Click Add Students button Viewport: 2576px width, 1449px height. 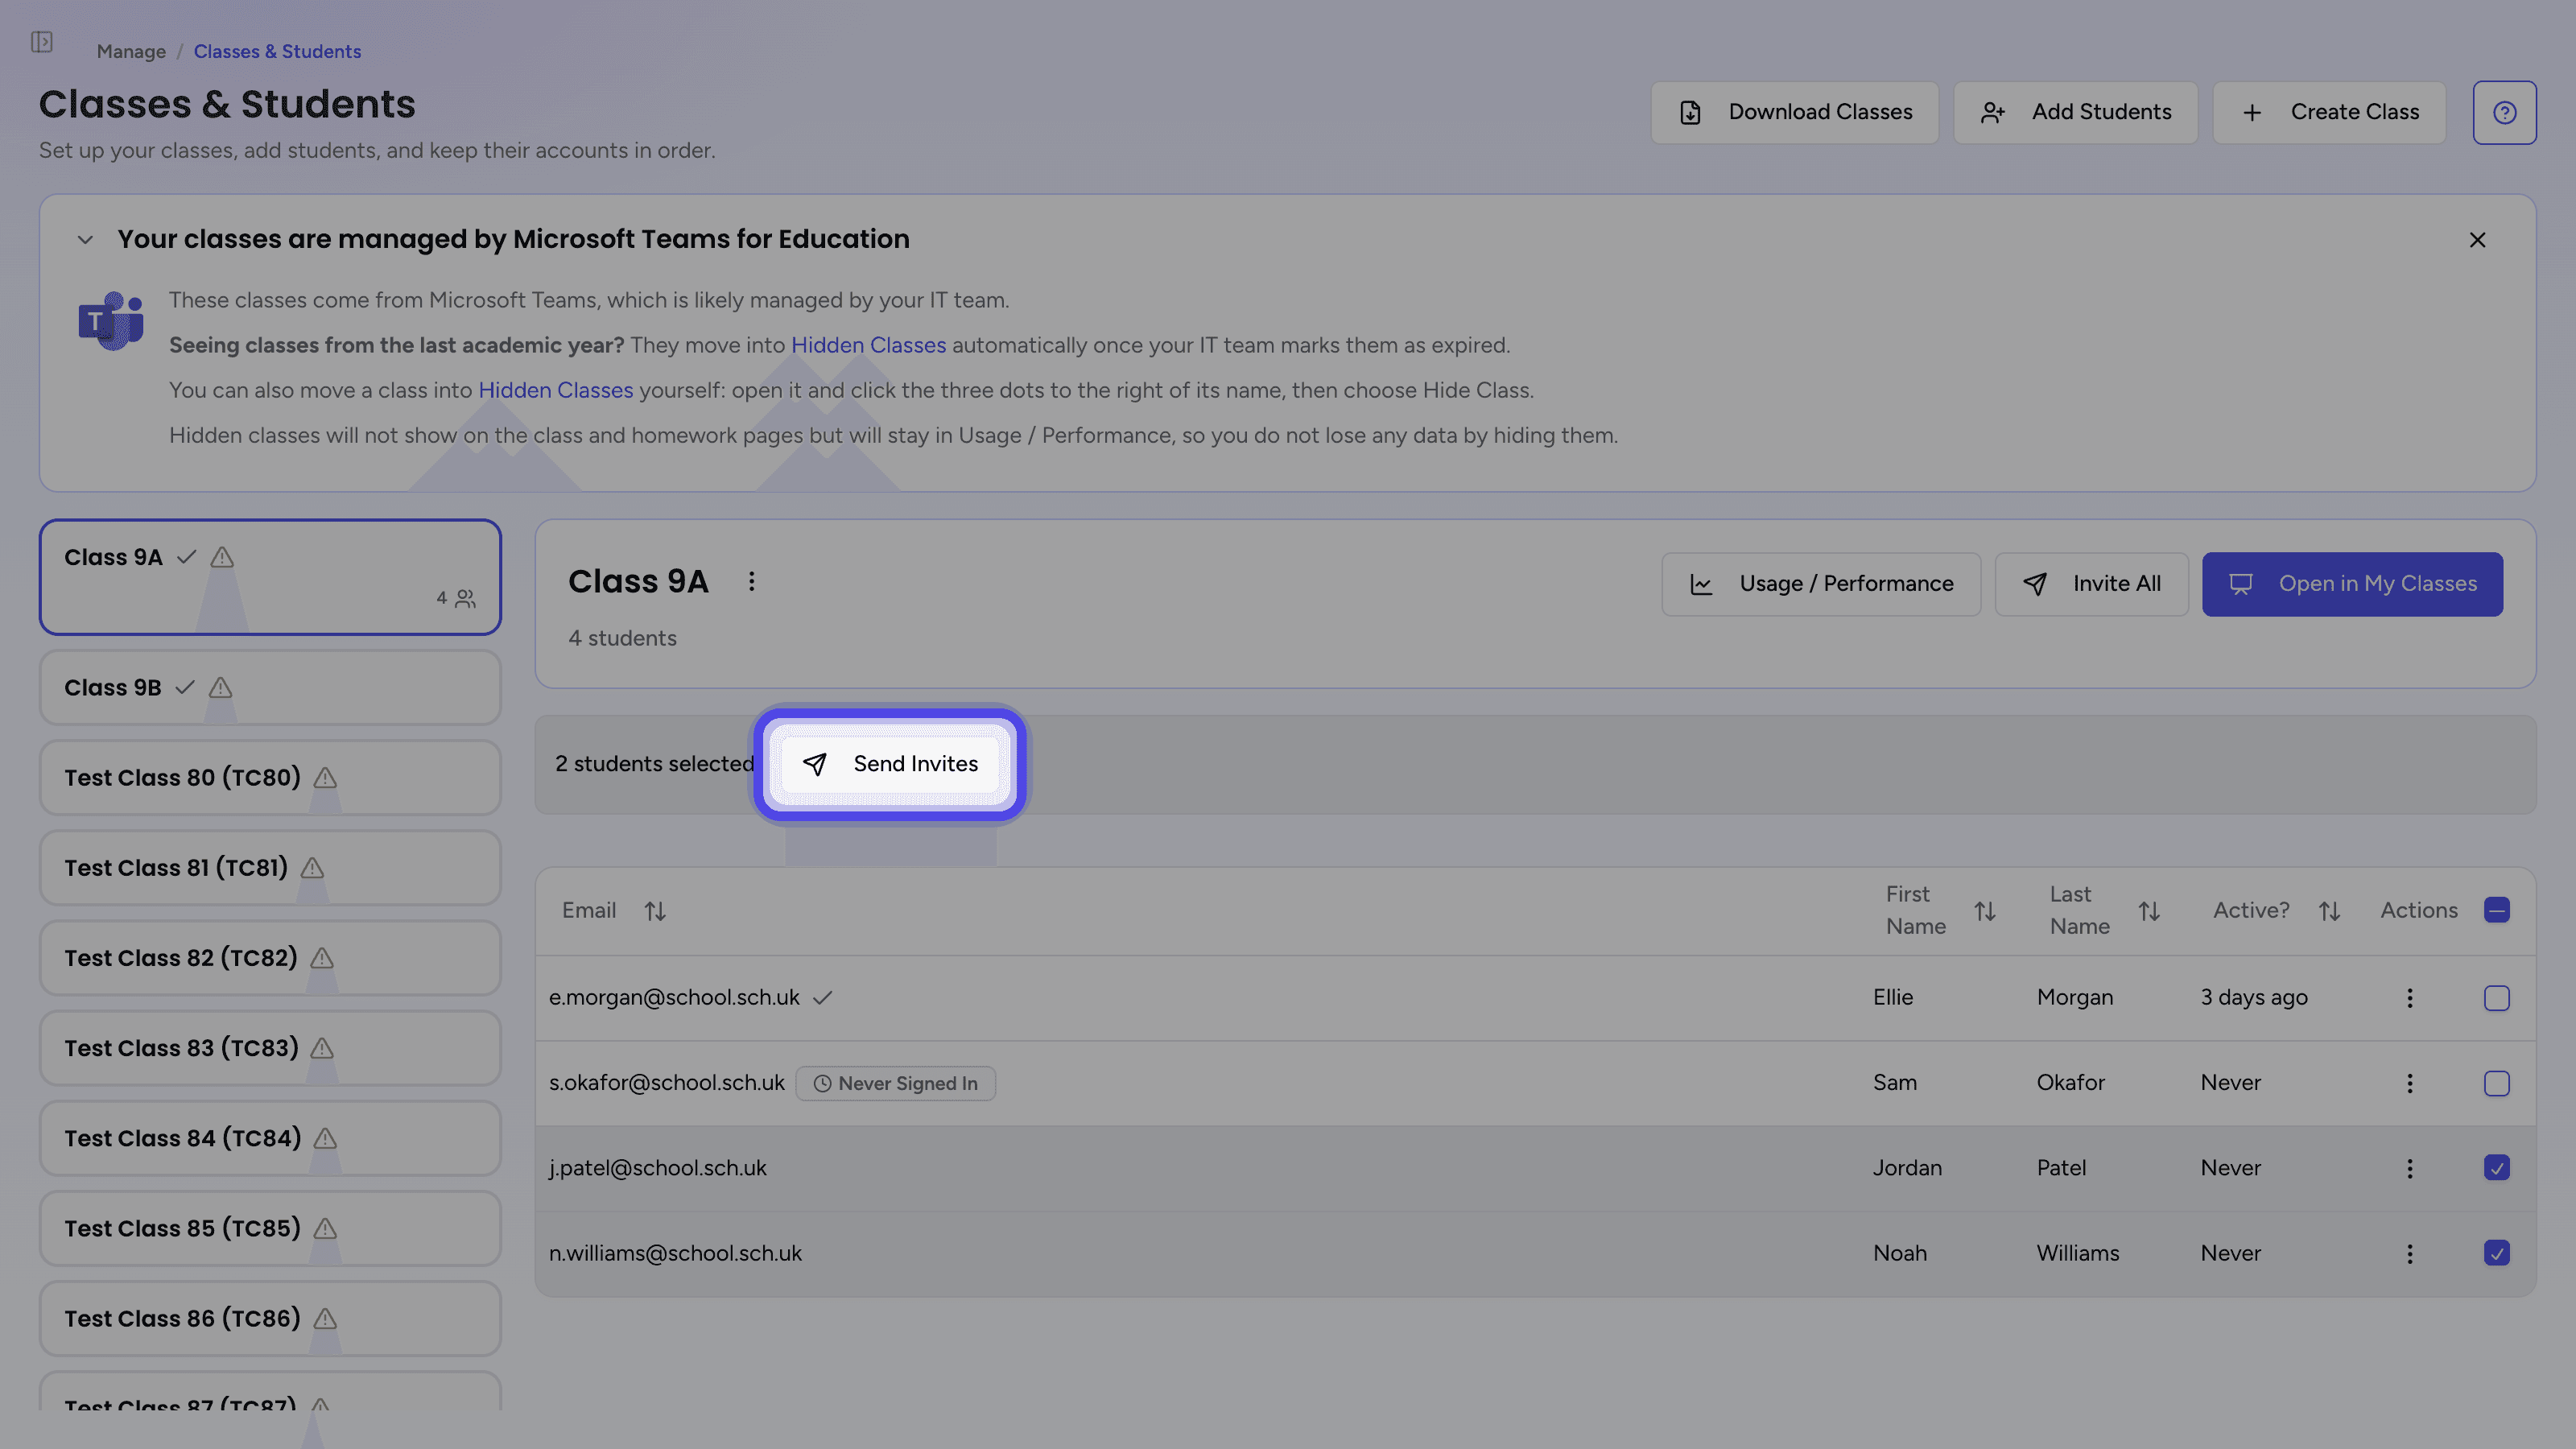click(2075, 112)
